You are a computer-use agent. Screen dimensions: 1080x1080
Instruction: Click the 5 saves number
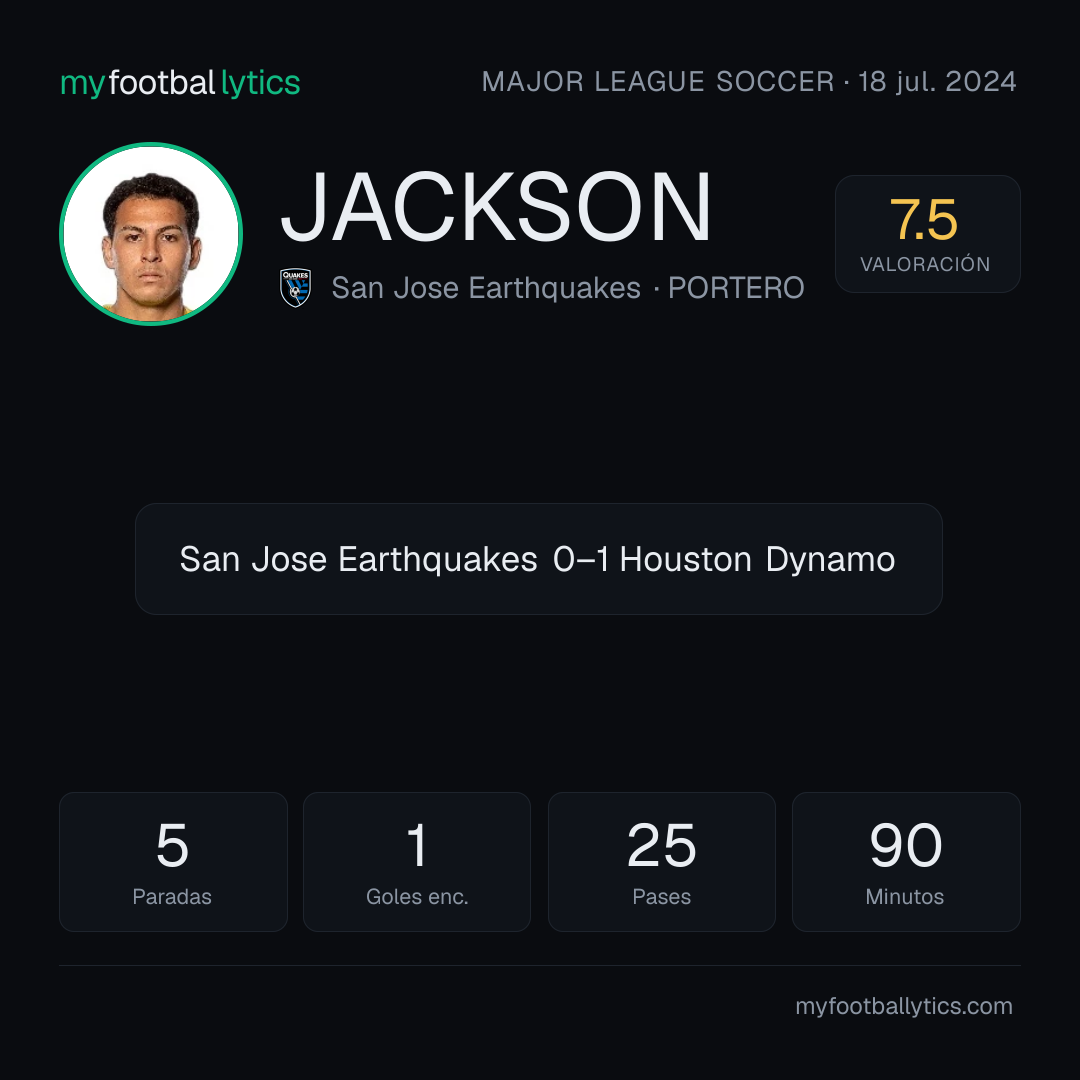pyautogui.click(x=172, y=845)
